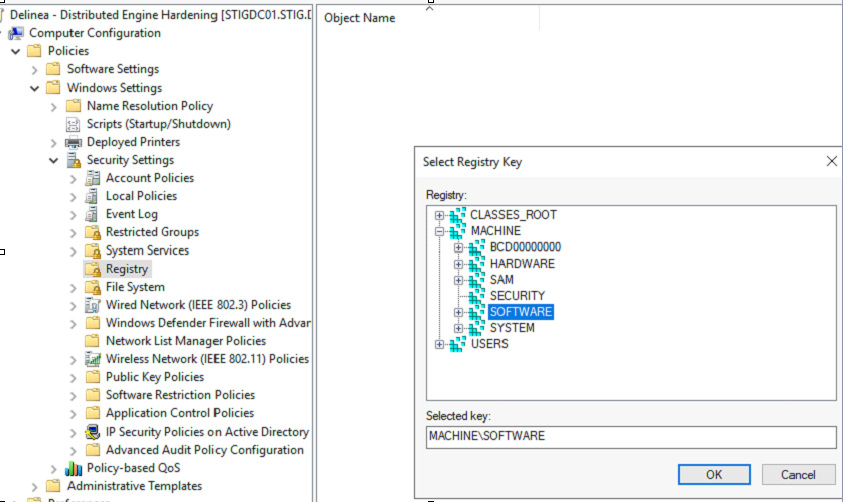Click the Policy-based QoS chart icon
Image resolution: width=843 pixels, height=502 pixels.
[x=73, y=468]
